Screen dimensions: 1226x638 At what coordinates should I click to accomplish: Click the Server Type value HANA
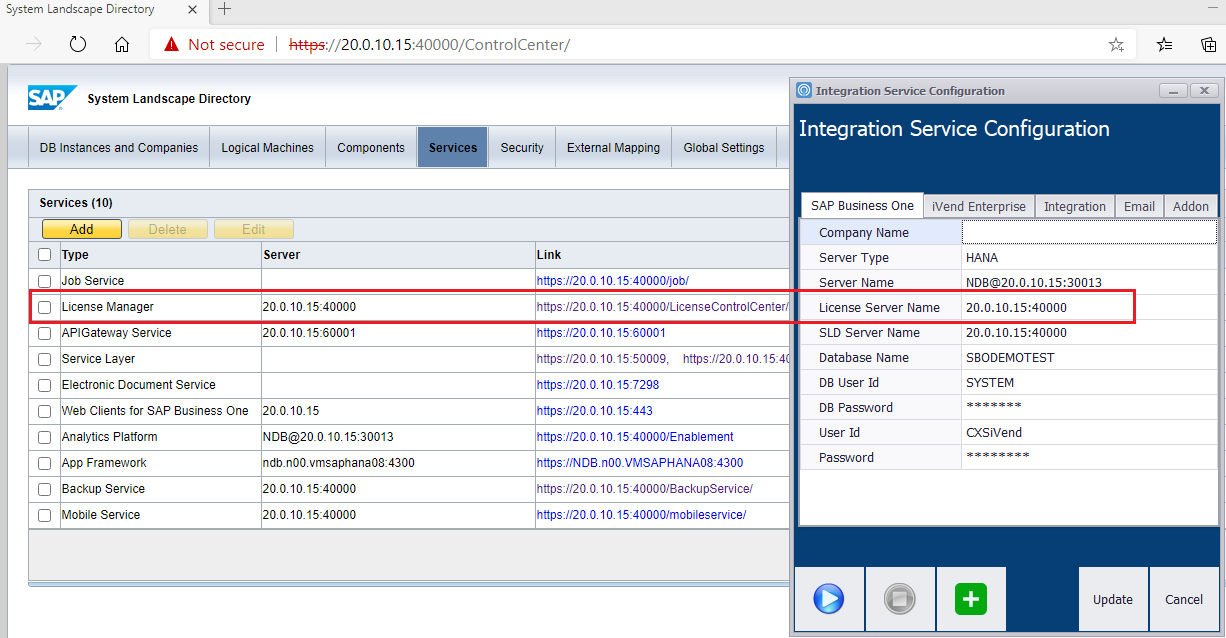[x=982, y=257]
